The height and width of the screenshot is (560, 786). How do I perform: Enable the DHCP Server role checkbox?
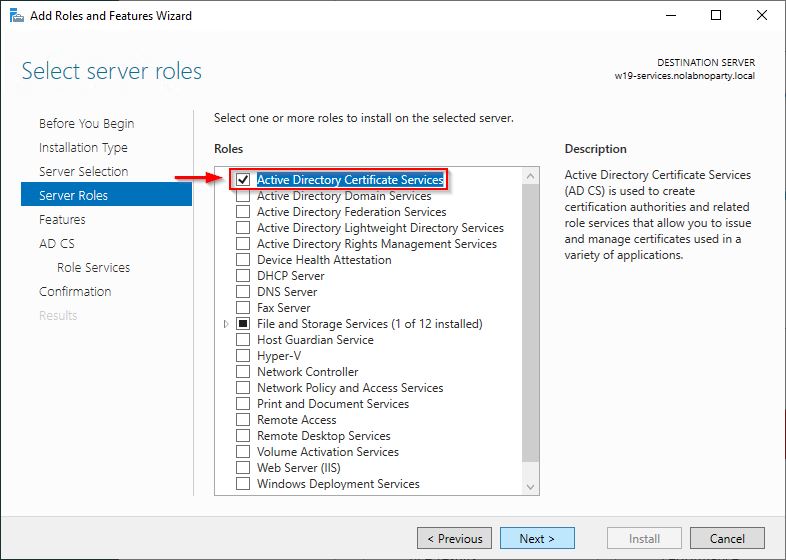(x=243, y=276)
